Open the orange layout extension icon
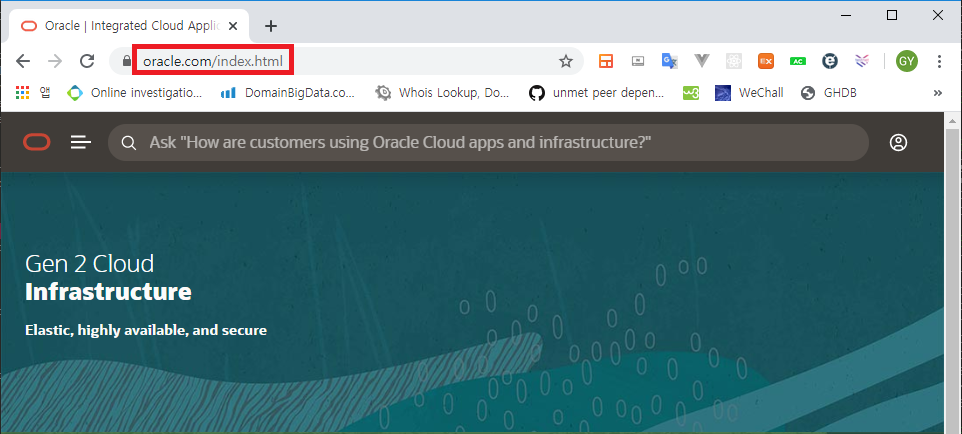962x434 pixels. tap(606, 61)
